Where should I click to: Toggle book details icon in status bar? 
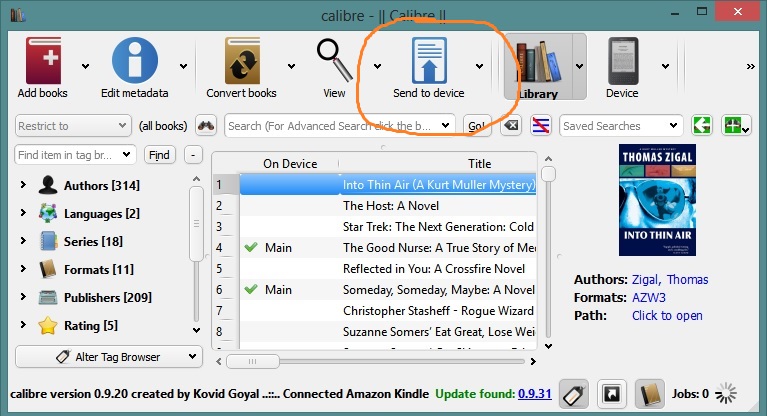coord(650,394)
